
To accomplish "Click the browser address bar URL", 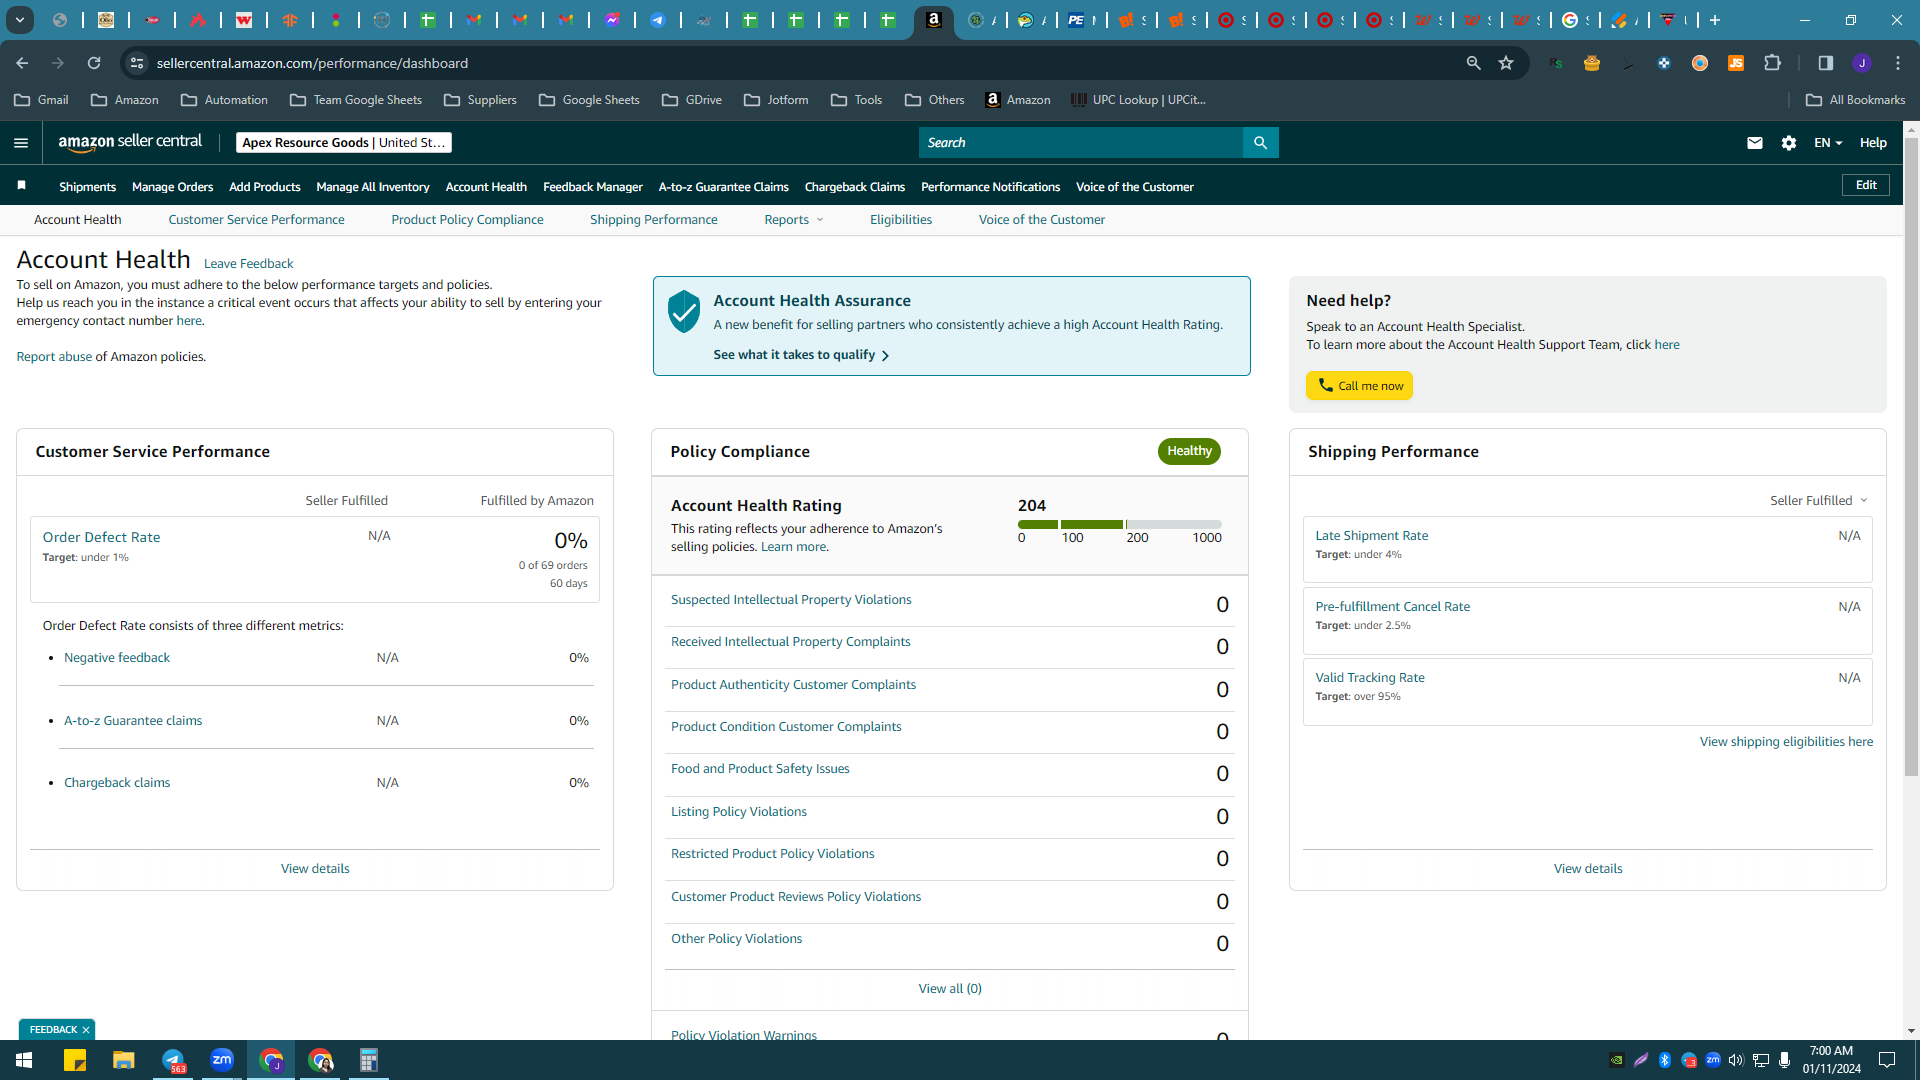I will 312,63.
